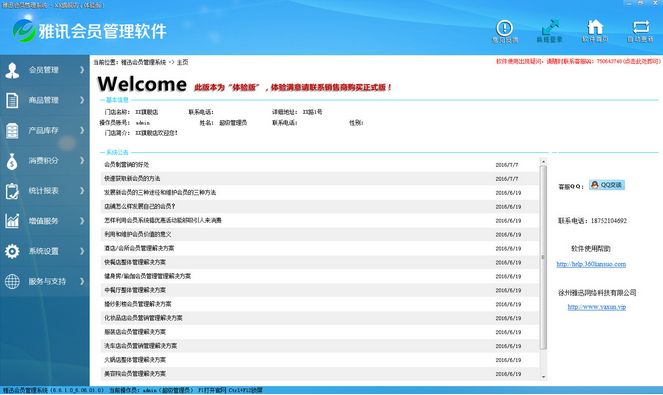Open 美容院会员管理解决方案 row
The image size is (663, 395).
point(319,374)
